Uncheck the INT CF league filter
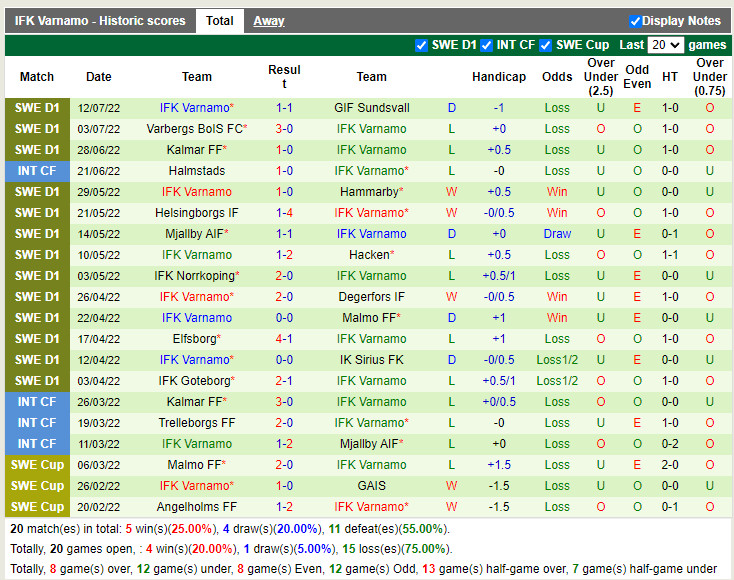This screenshot has height=580, width=734. tap(486, 45)
